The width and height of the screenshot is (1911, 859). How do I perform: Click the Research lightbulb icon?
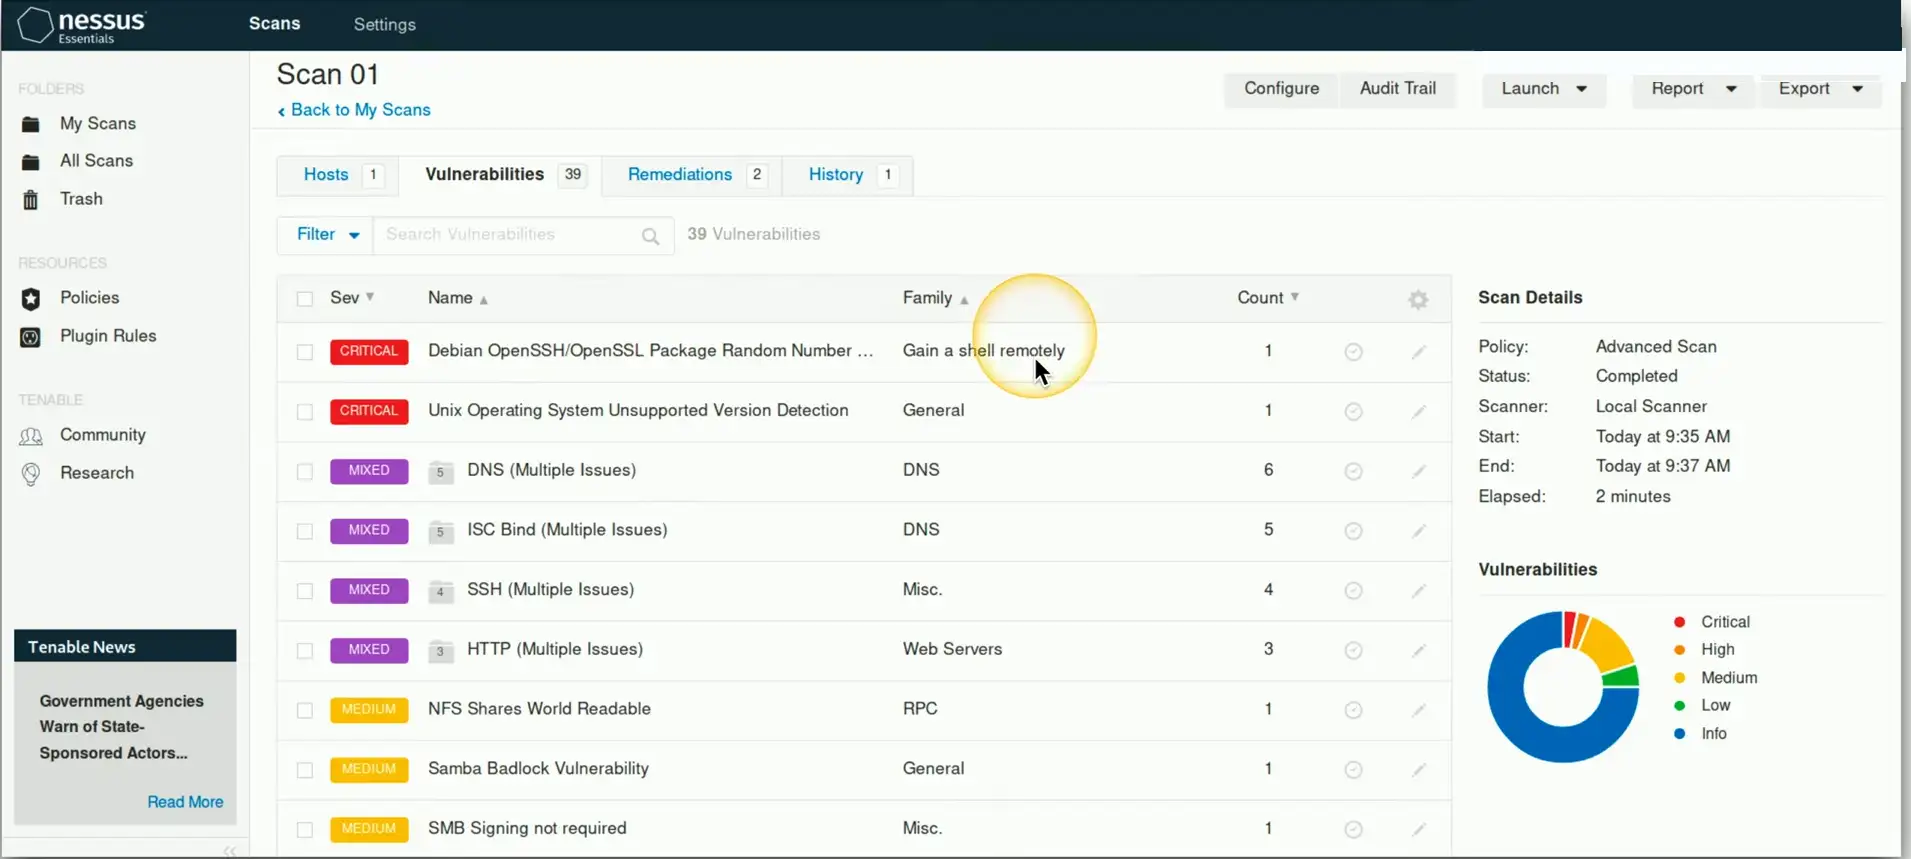[31, 474]
